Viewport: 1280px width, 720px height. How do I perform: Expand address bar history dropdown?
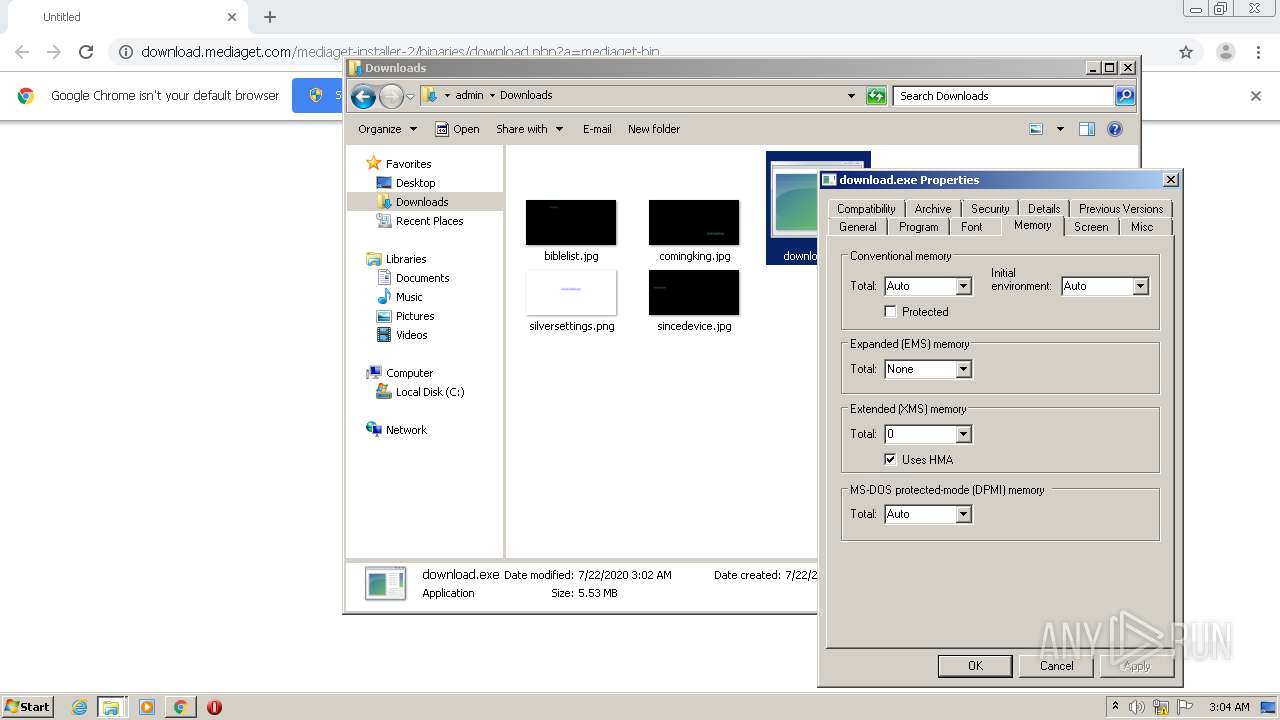(x=851, y=96)
